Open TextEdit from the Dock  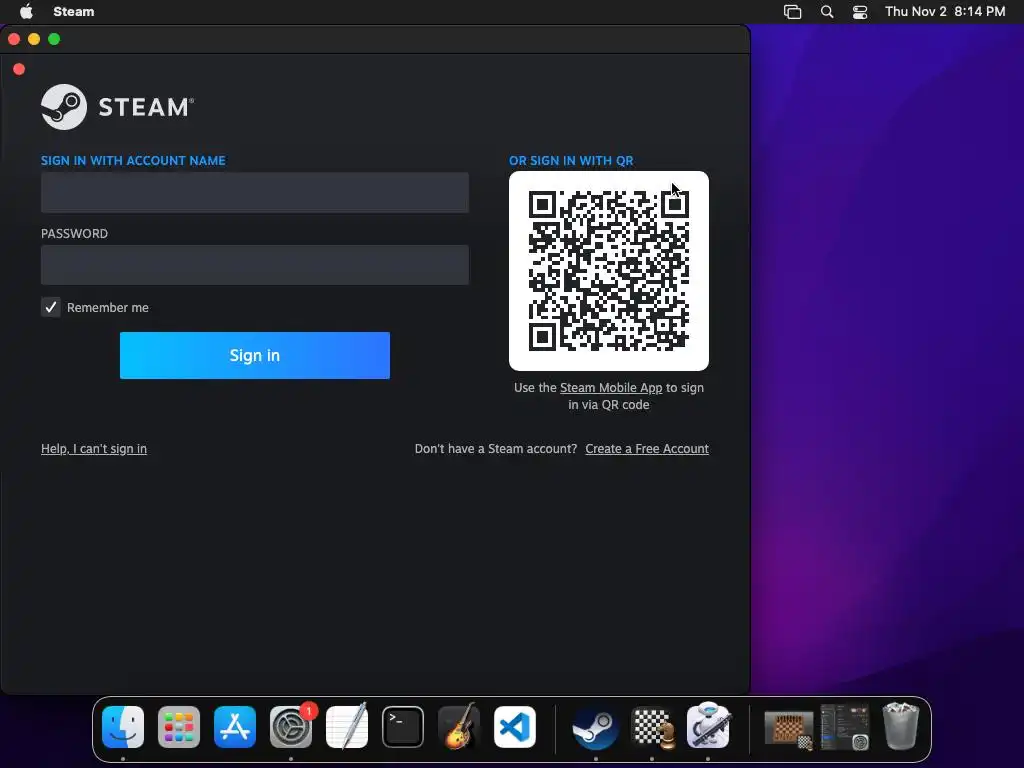[x=347, y=727]
